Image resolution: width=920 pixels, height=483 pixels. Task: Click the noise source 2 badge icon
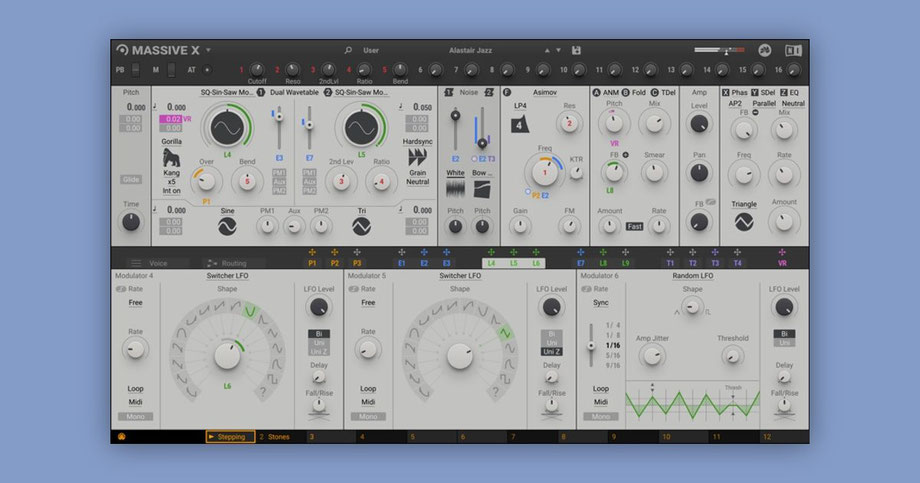click(489, 93)
